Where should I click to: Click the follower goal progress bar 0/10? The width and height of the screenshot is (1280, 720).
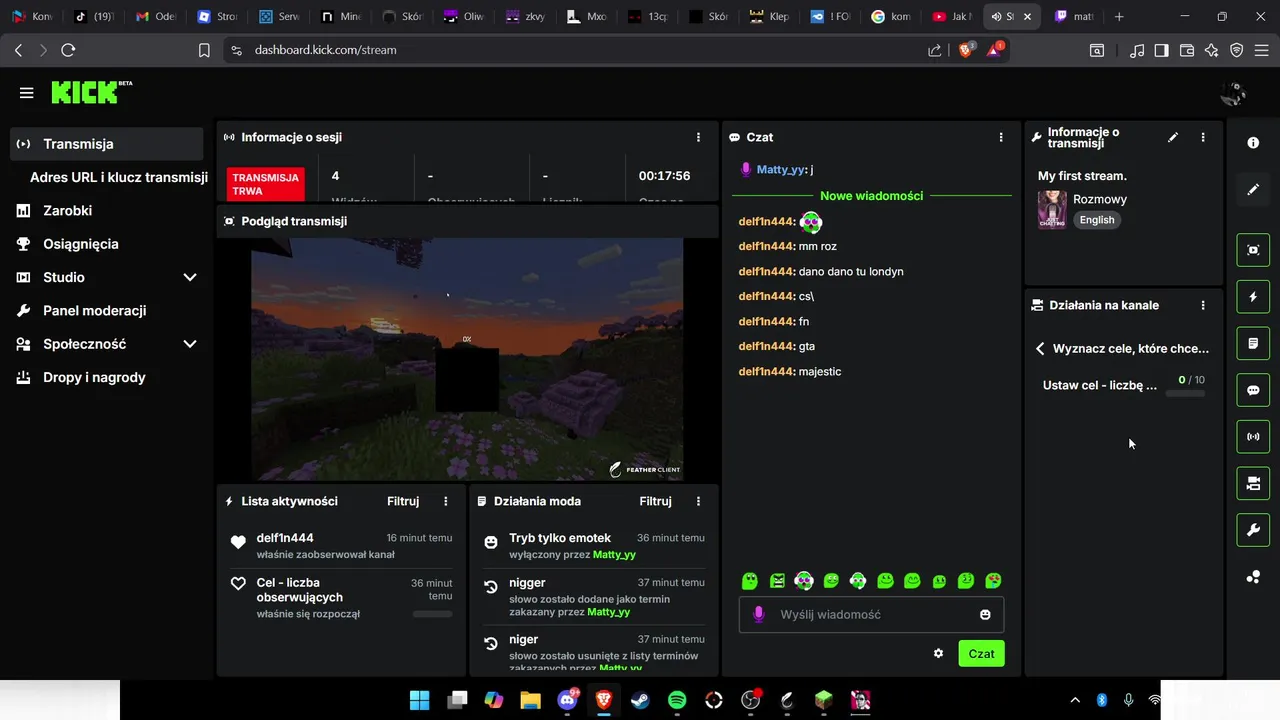pyautogui.click(x=1185, y=394)
